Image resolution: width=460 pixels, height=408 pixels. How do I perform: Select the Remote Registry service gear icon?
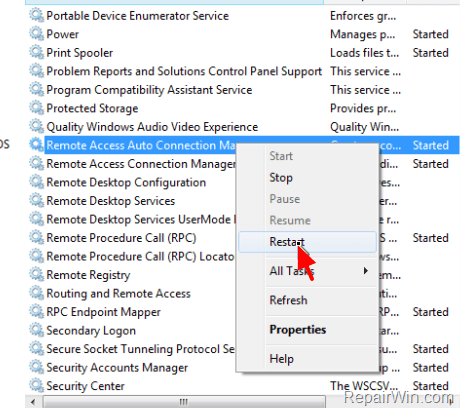[x=36, y=275]
